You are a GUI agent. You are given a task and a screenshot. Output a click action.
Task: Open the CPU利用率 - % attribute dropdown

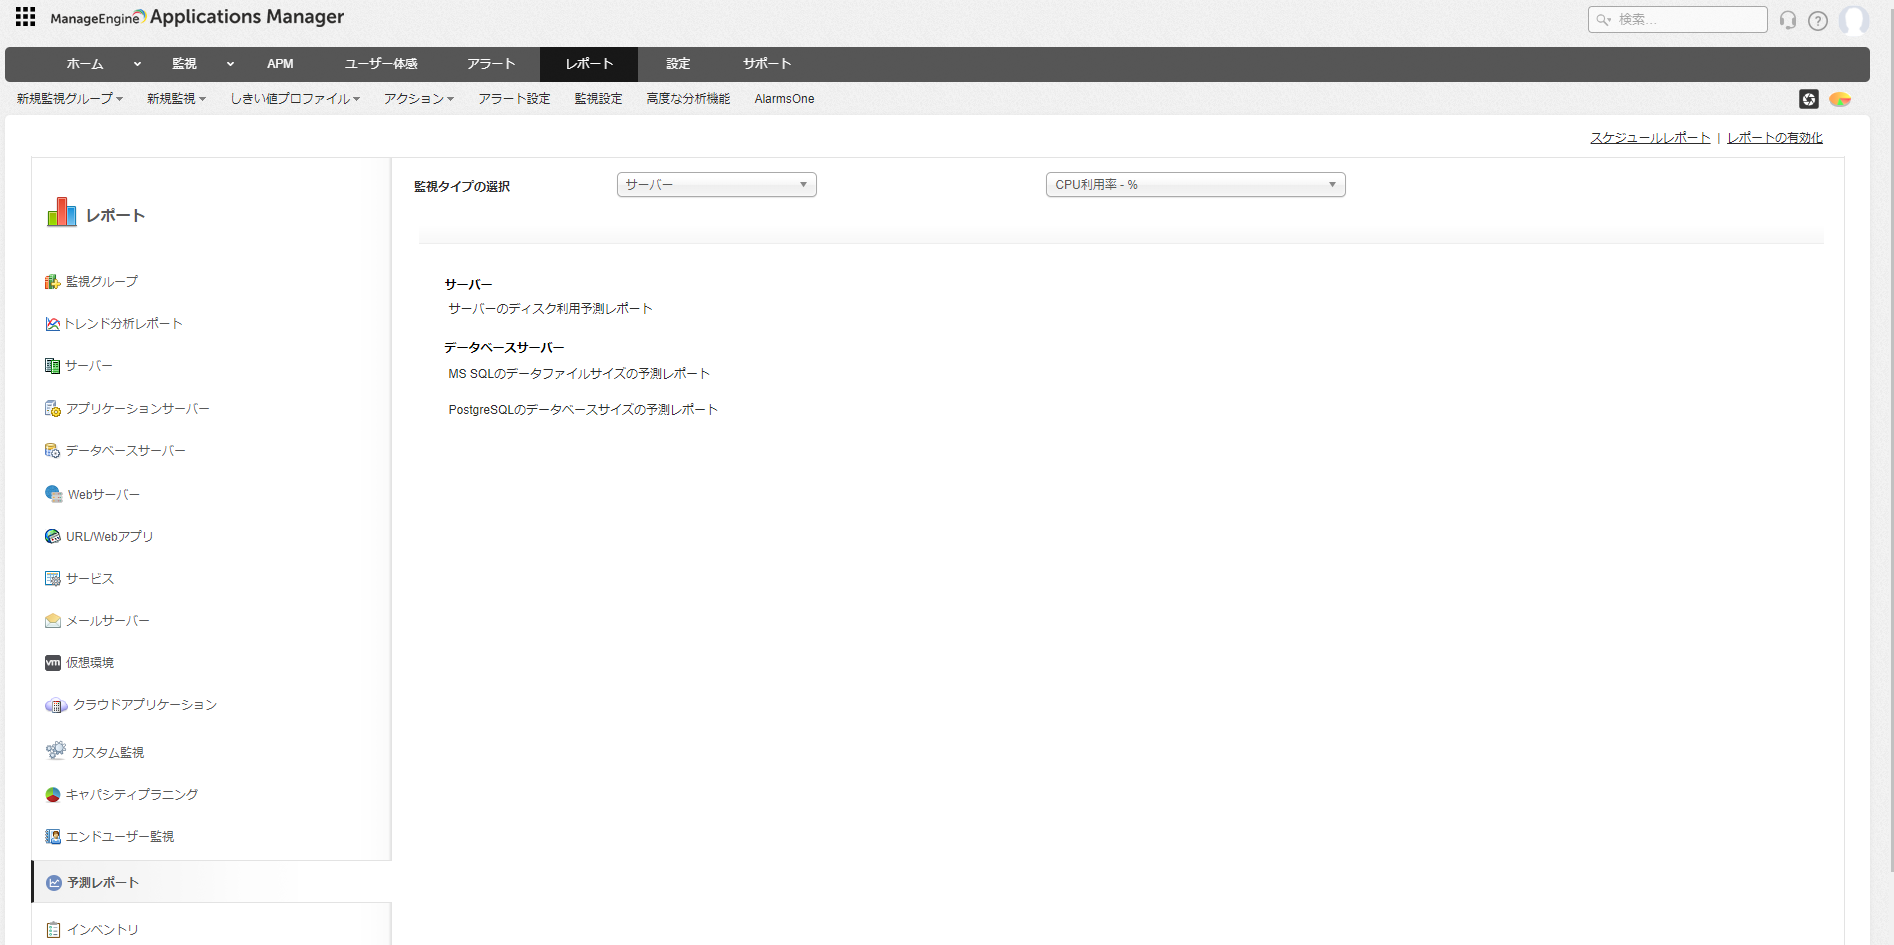point(1195,185)
